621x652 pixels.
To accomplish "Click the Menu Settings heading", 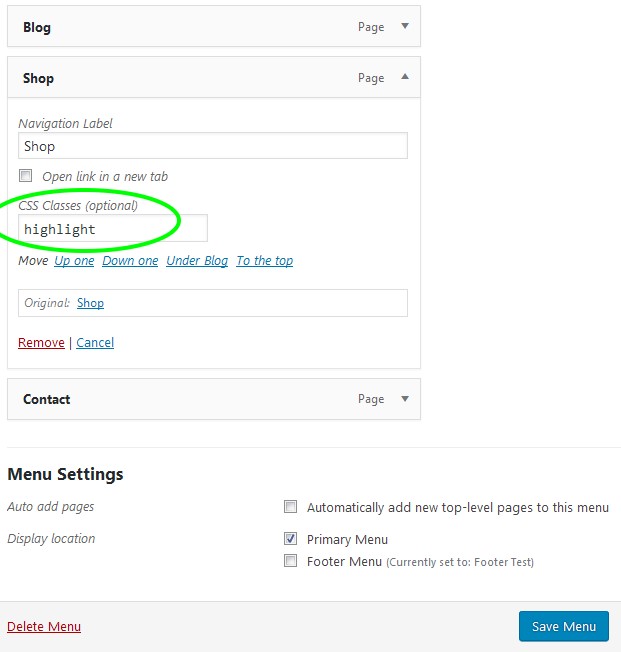I will 65,474.
